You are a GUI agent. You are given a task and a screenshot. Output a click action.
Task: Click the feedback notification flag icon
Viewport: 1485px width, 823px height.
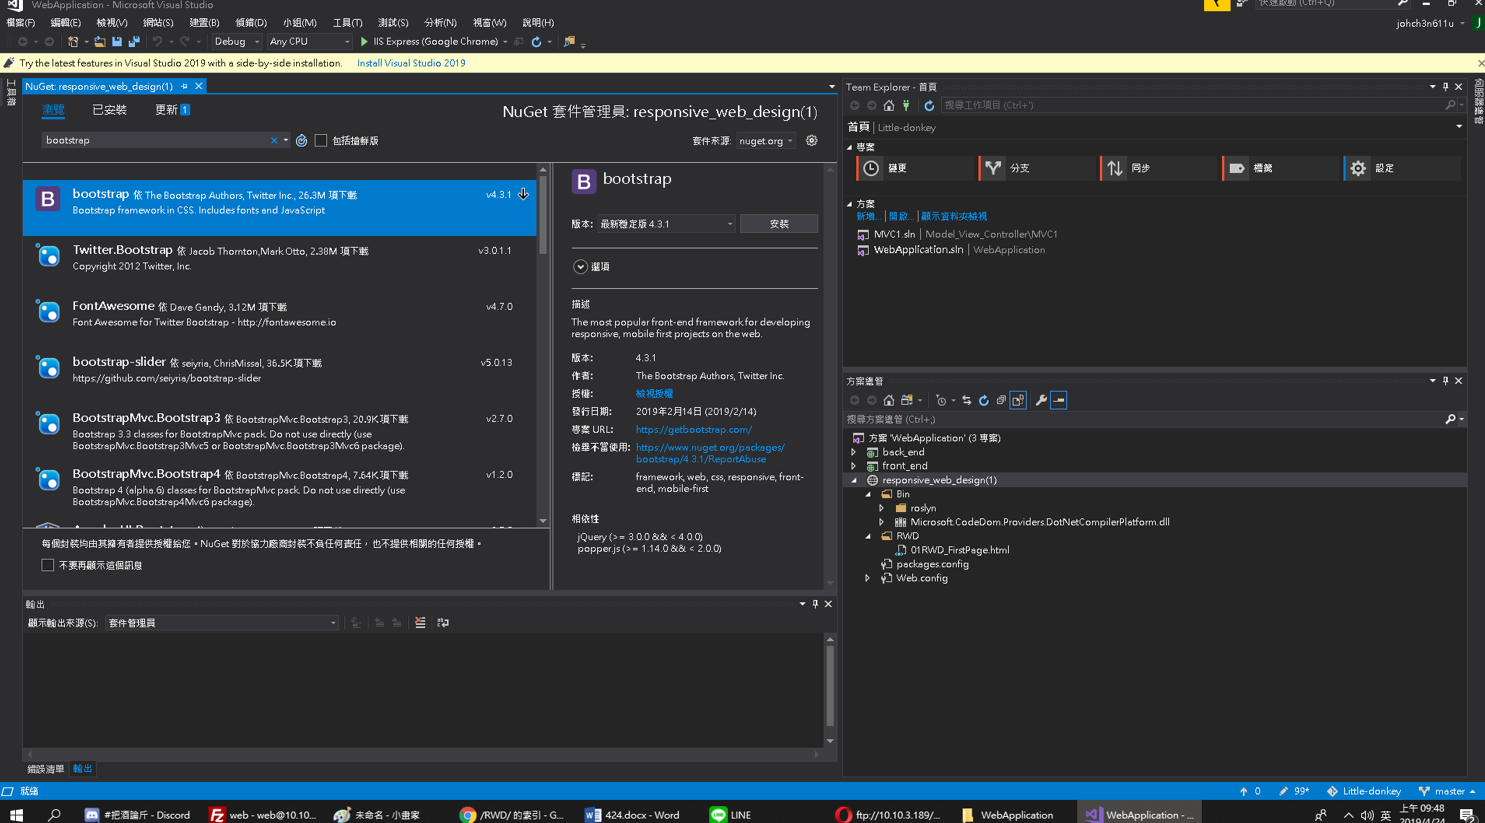pyautogui.click(x=1217, y=4)
